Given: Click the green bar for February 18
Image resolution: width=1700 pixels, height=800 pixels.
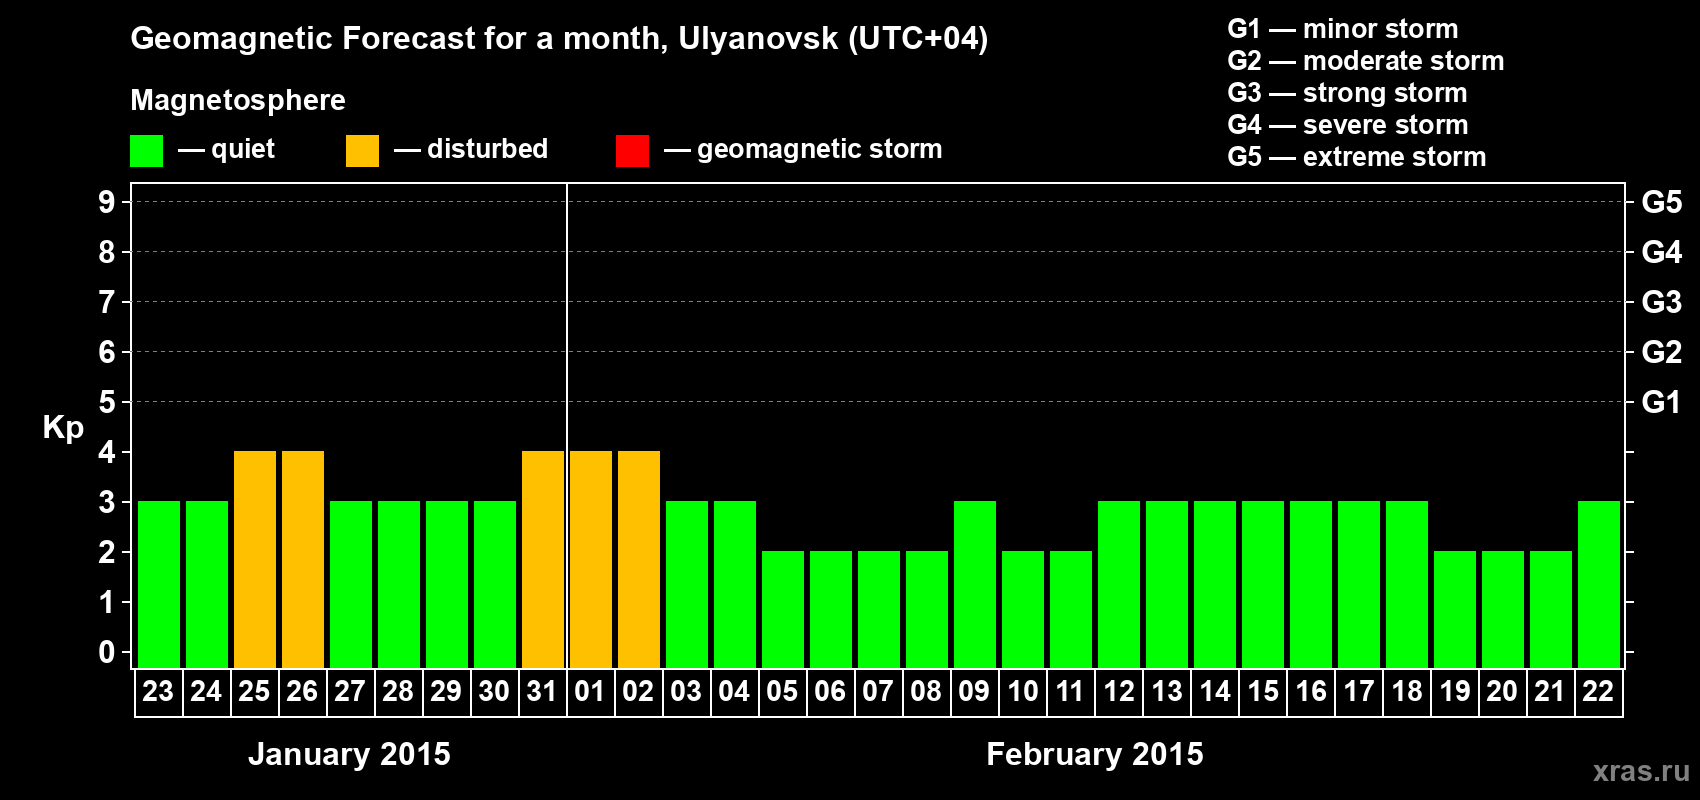Looking at the screenshot, I should [x=1407, y=585].
